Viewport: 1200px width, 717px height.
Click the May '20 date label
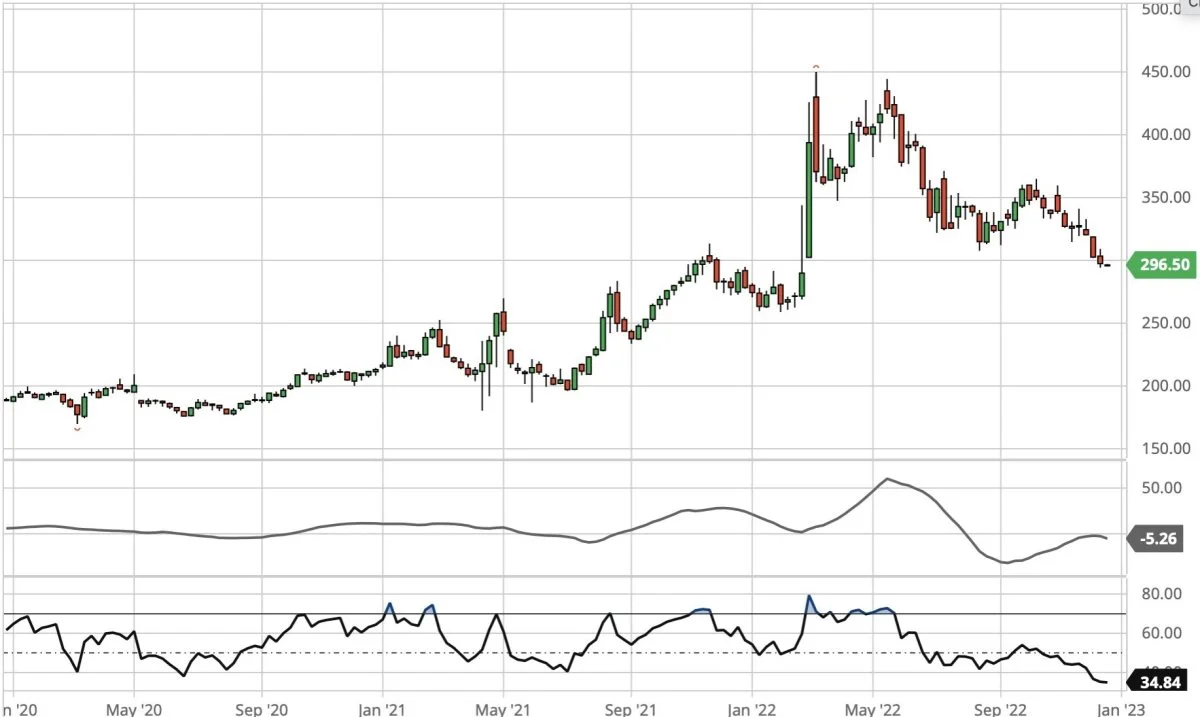[134, 708]
